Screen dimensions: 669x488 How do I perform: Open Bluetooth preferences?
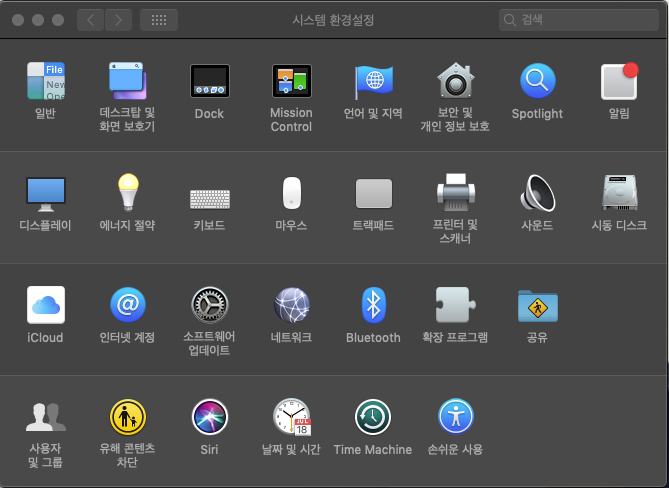374,305
